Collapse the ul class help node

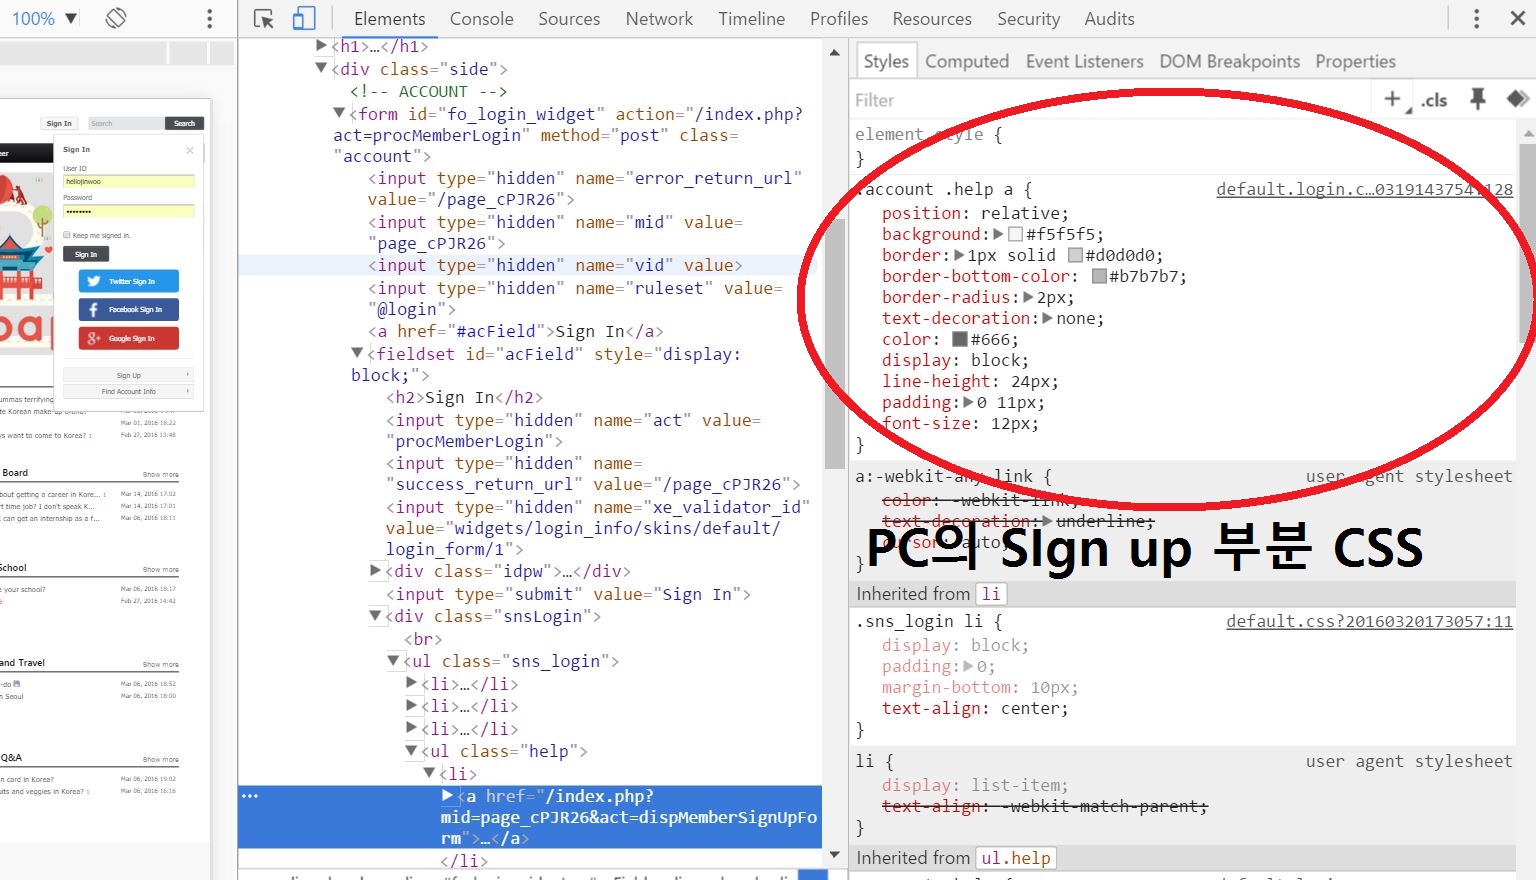411,751
